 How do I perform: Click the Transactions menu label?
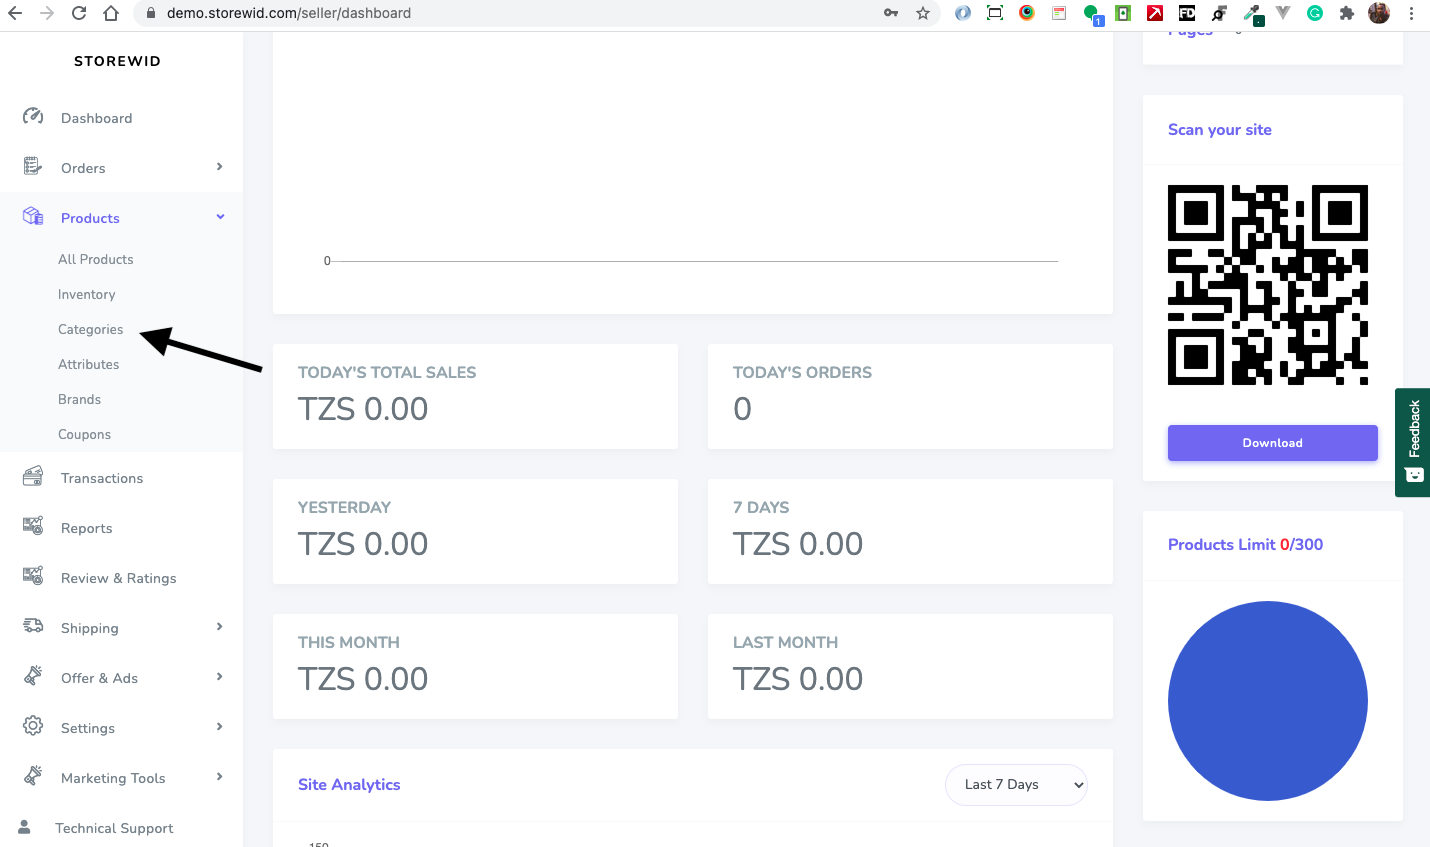click(102, 478)
